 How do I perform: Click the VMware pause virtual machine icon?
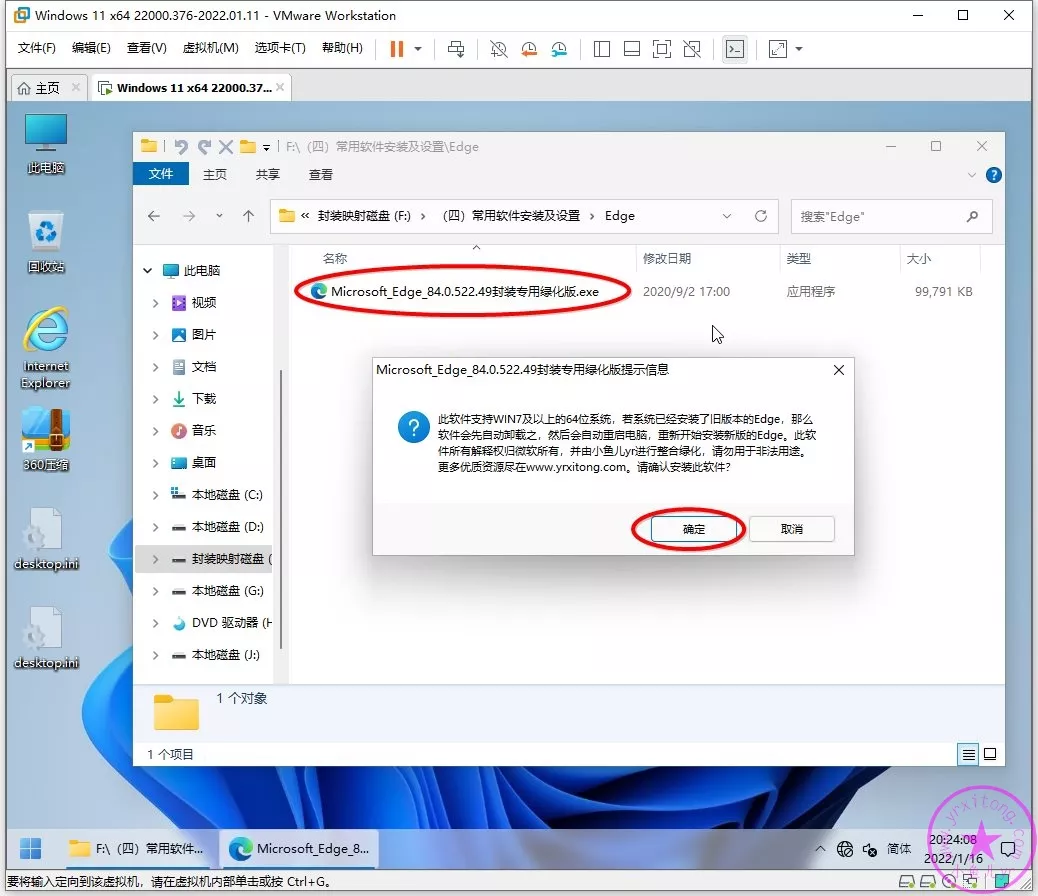[396, 49]
